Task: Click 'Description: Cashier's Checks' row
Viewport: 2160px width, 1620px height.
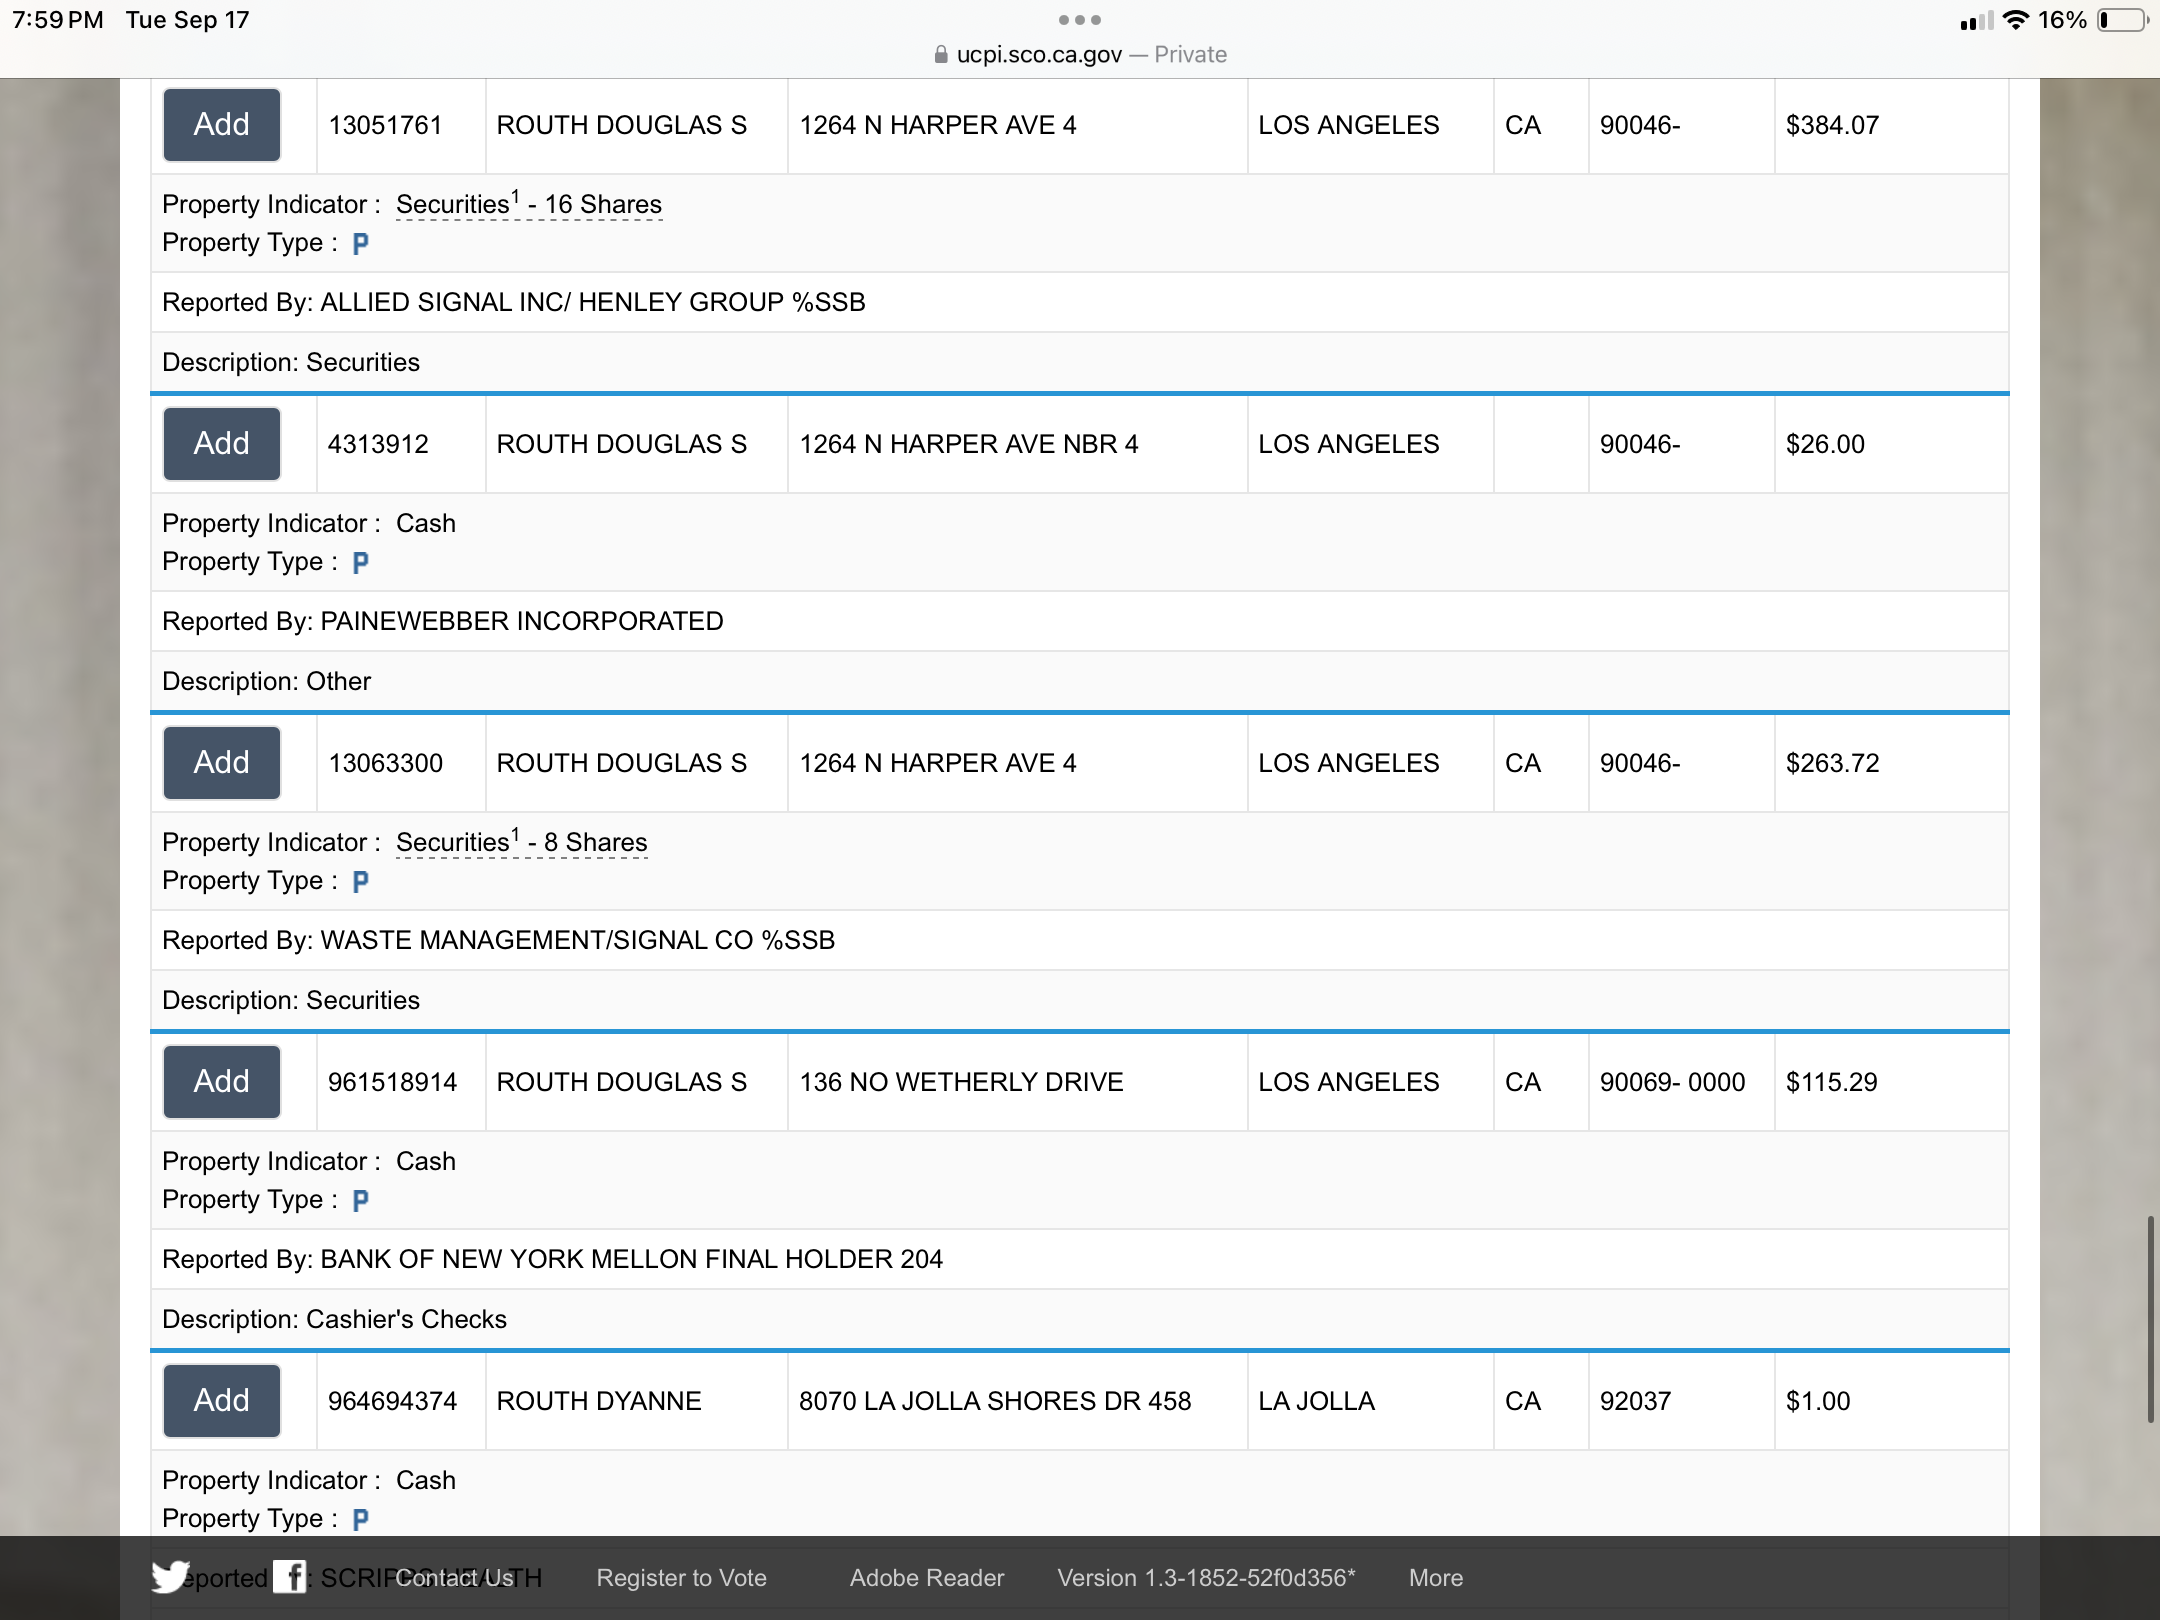Action: point(1079,1319)
